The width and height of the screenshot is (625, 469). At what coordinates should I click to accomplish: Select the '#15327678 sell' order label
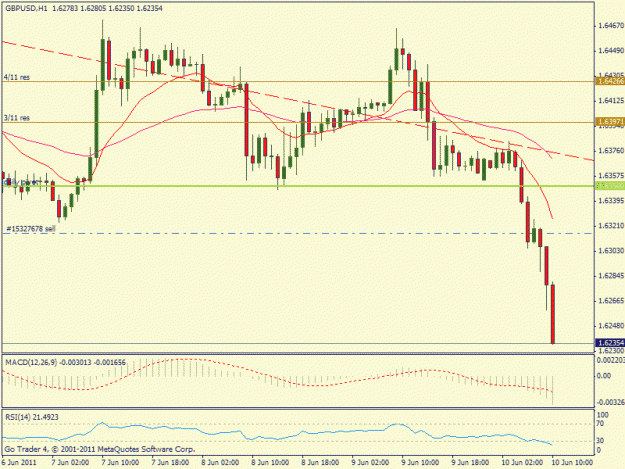coord(31,229)
